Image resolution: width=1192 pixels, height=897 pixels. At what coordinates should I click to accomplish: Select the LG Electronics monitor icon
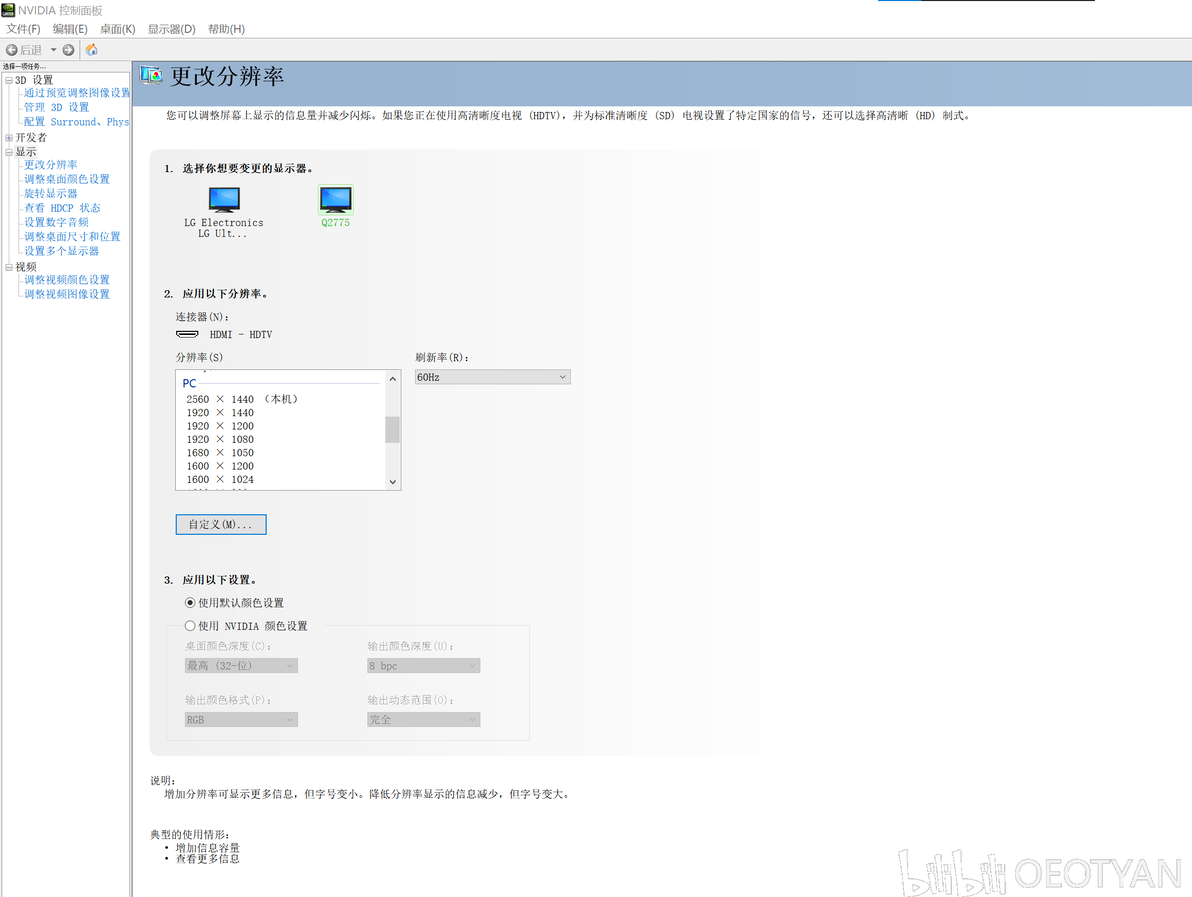point(224,199)
